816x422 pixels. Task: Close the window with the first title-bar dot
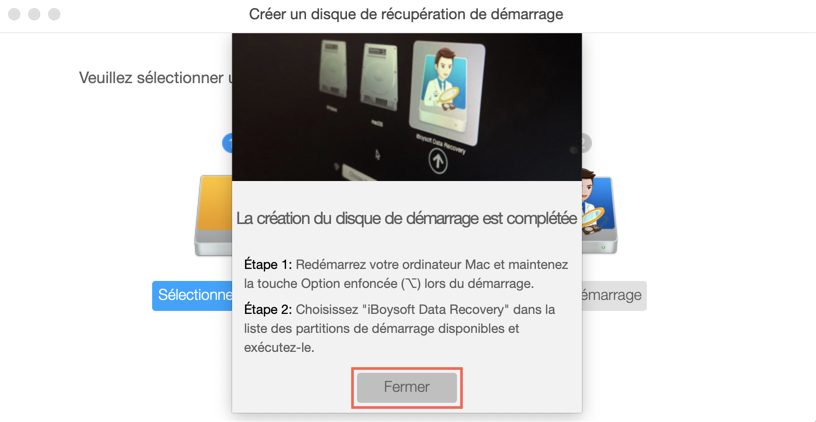point(15,14)
